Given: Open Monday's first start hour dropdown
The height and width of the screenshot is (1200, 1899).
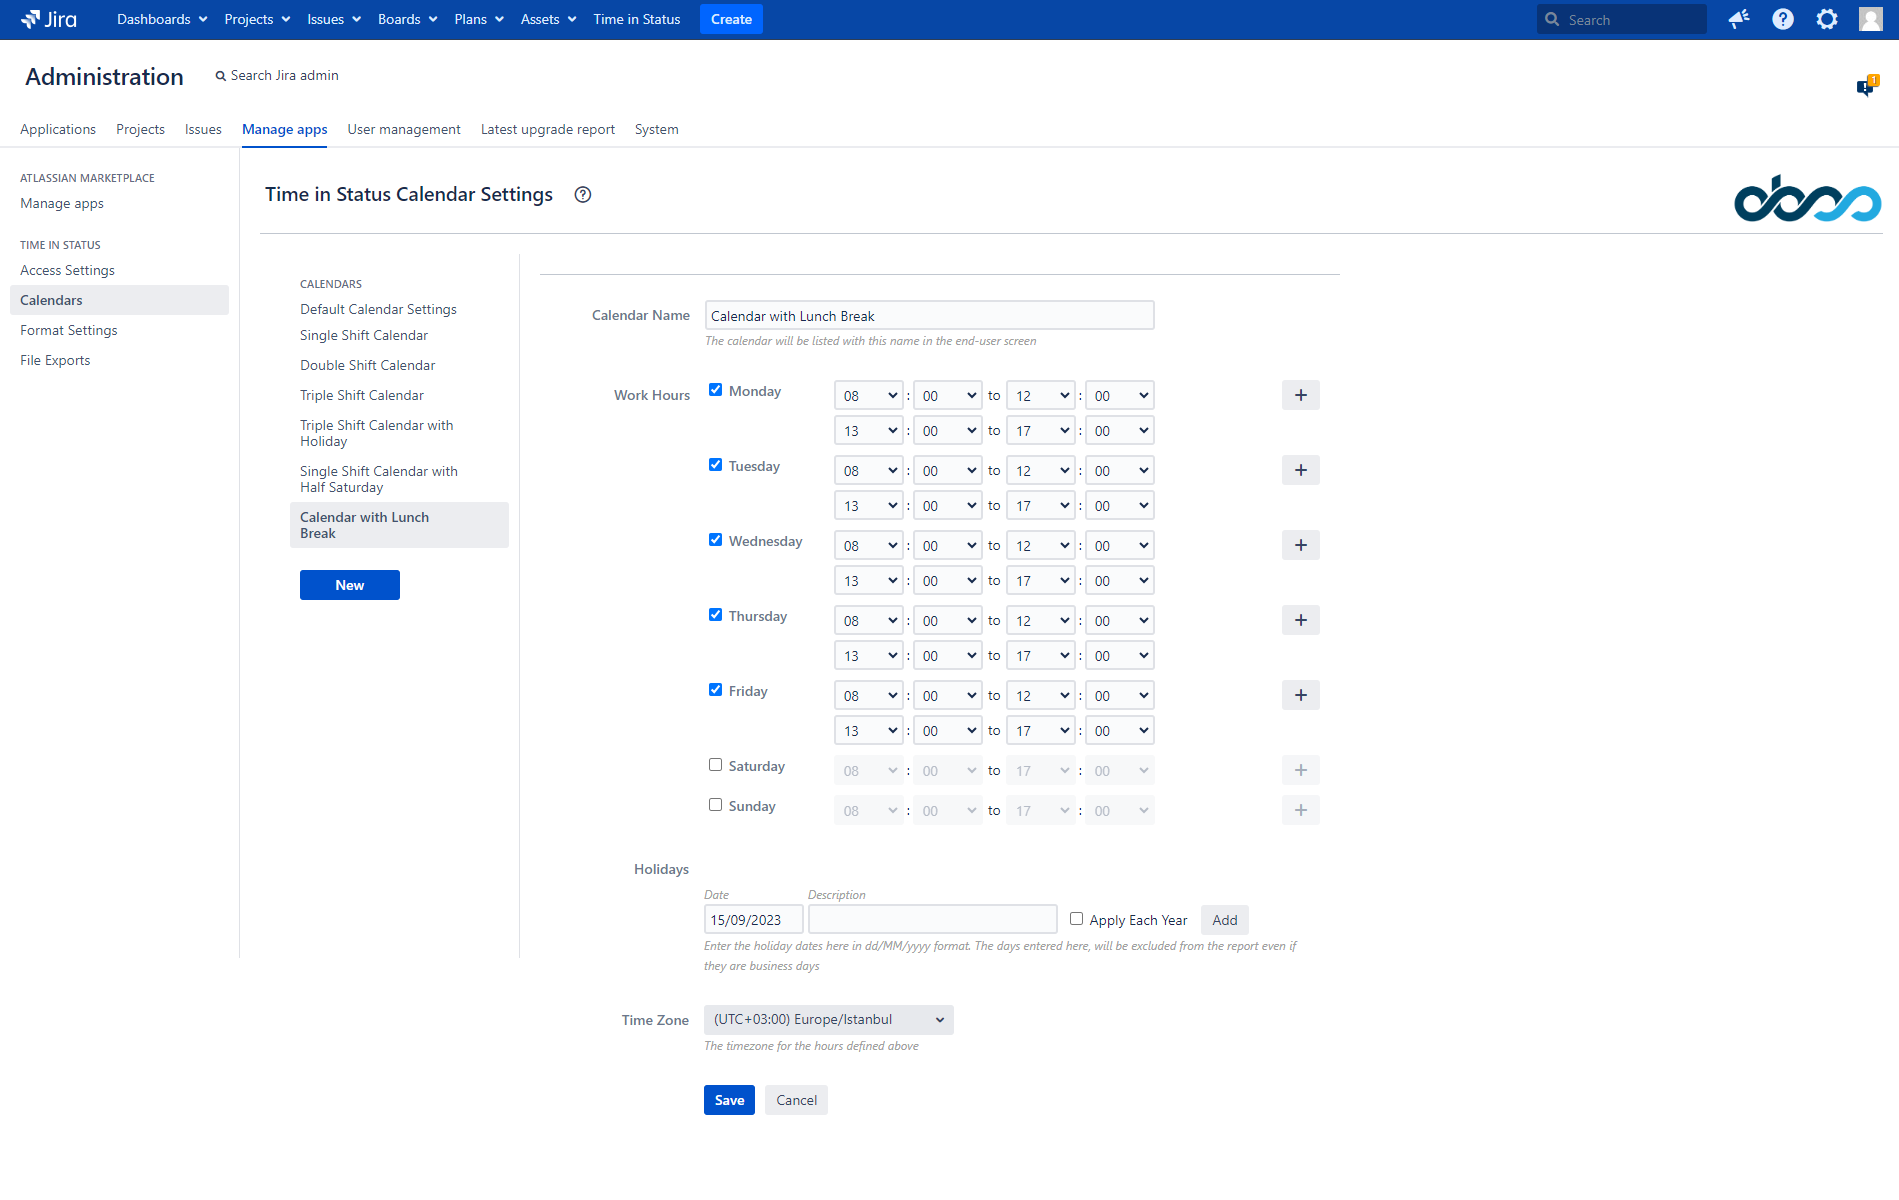Looking at the screenshot, I should [868, 395].
